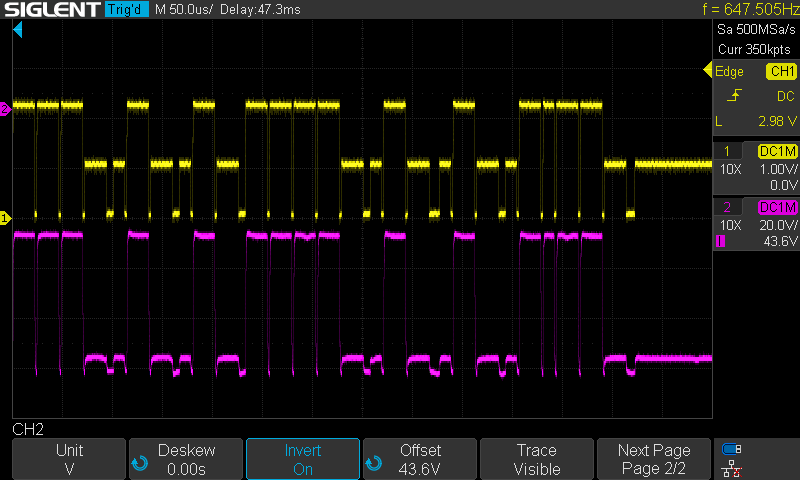The height and width of the screenshot is (480, 800).
Task: Click the Curr 350kpts memory depth
Action: coord(754,49)
